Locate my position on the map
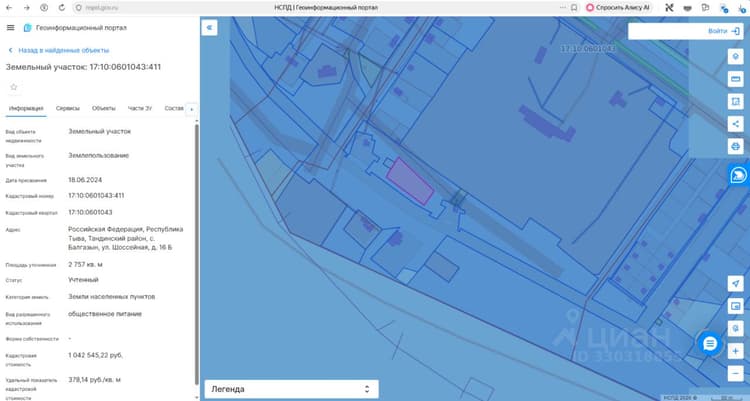 [735, 283]
